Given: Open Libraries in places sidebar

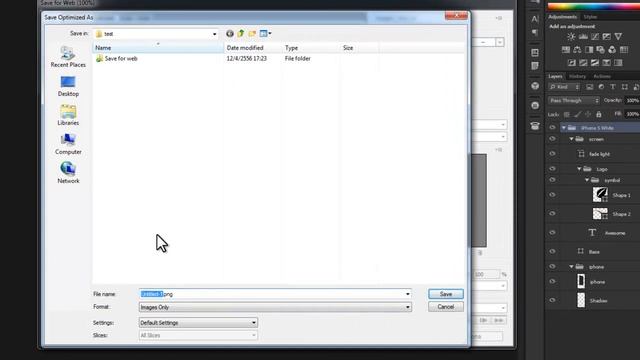Looking at the screenshot, I should pos(68,115).
